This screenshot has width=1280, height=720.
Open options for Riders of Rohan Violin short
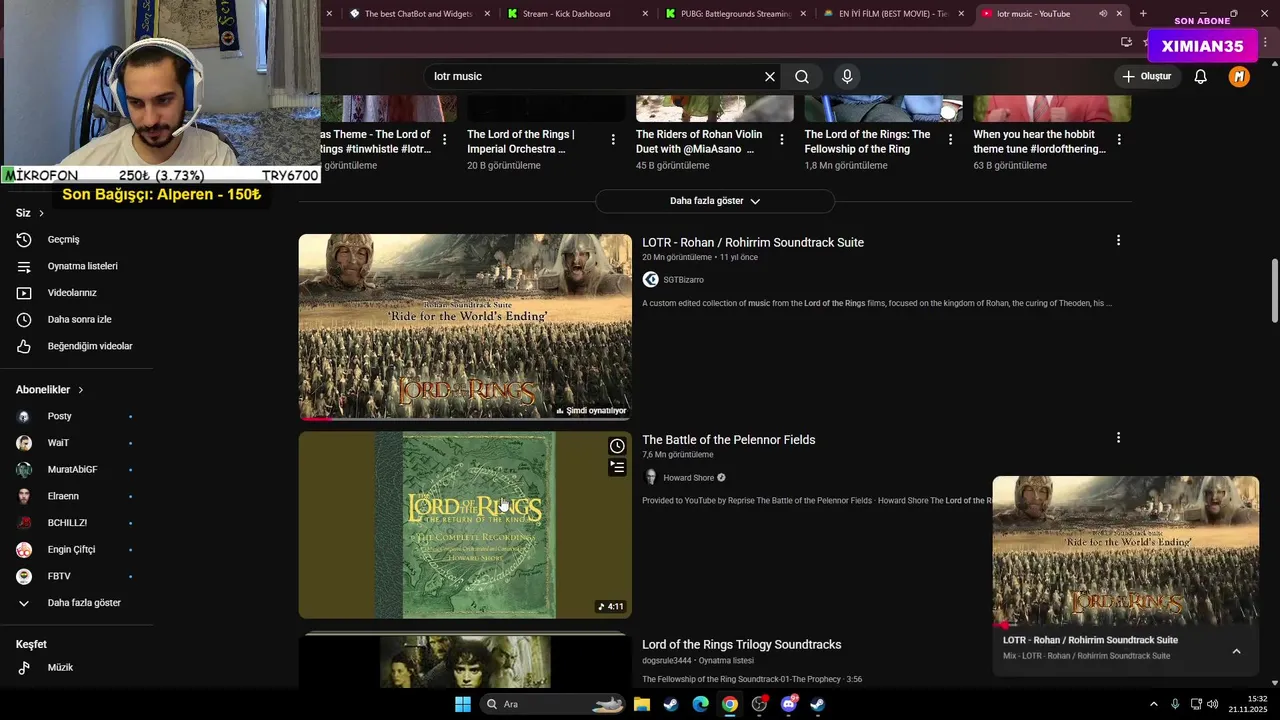(x=782, y=140)
